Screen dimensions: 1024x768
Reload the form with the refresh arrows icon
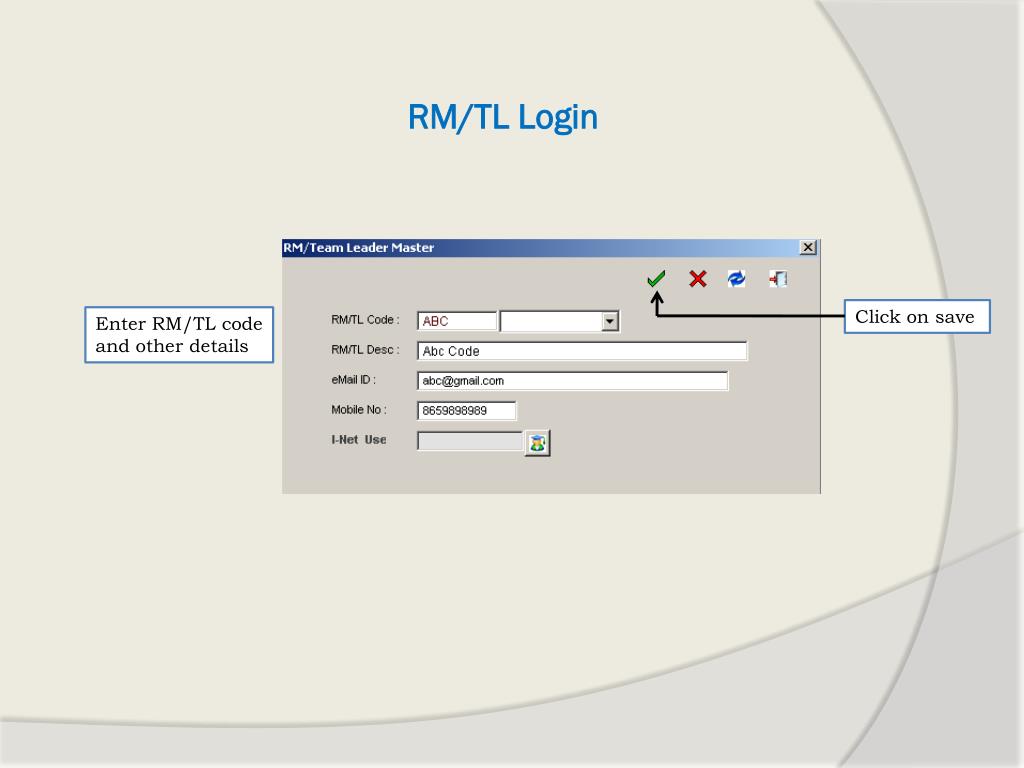[x=737, y=278]
